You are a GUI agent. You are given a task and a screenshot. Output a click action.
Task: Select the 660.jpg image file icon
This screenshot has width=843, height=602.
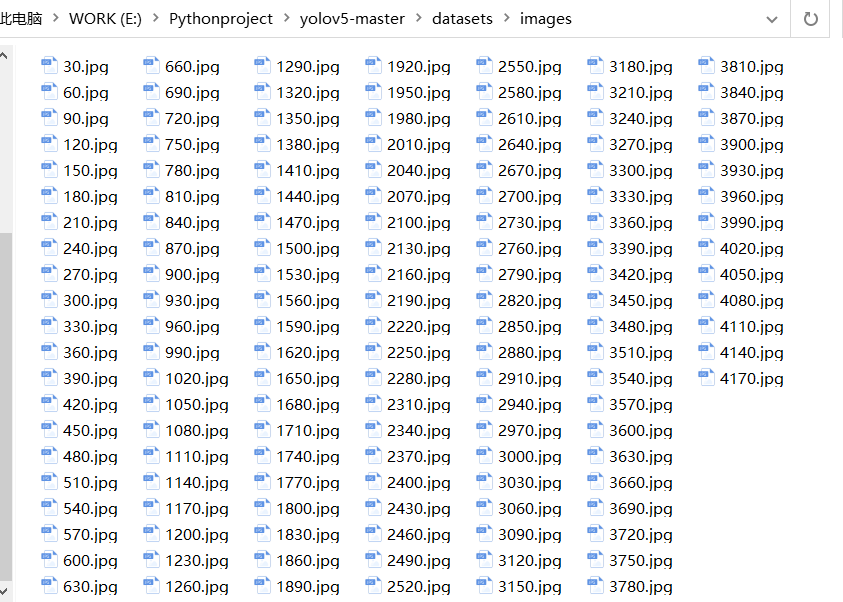click(152, 67)
